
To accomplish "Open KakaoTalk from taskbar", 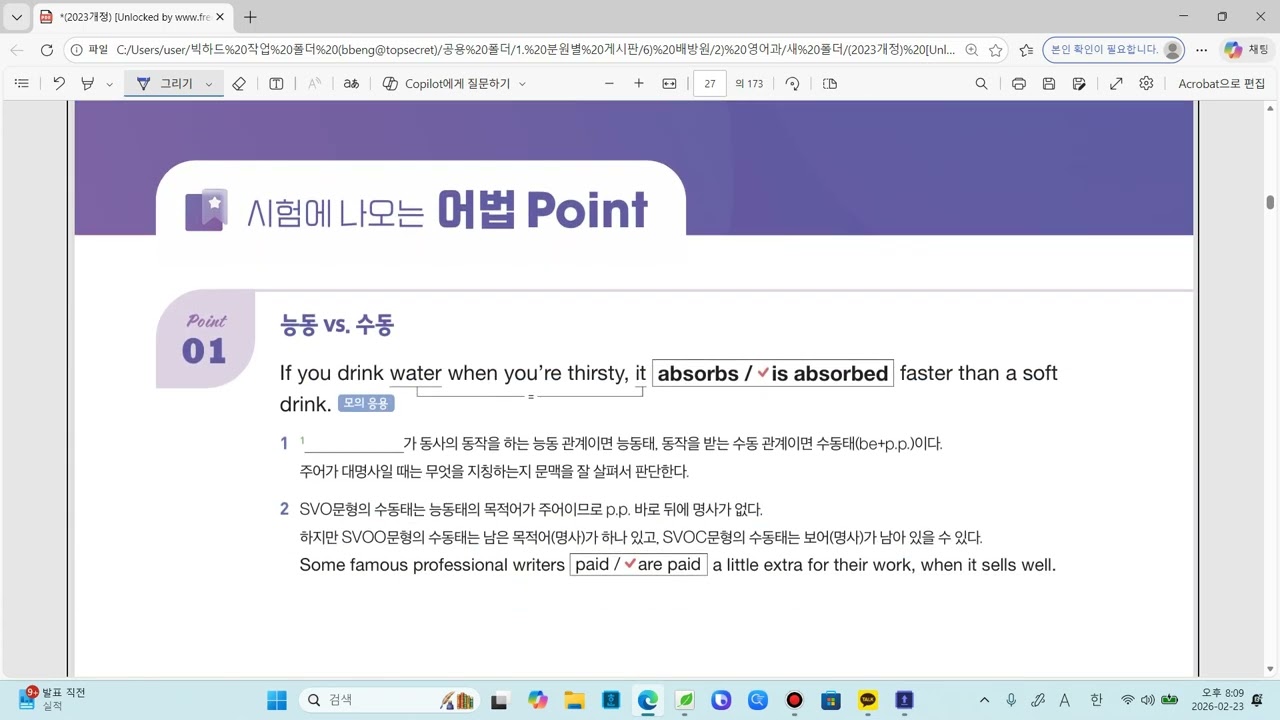I will pos(868,700).
